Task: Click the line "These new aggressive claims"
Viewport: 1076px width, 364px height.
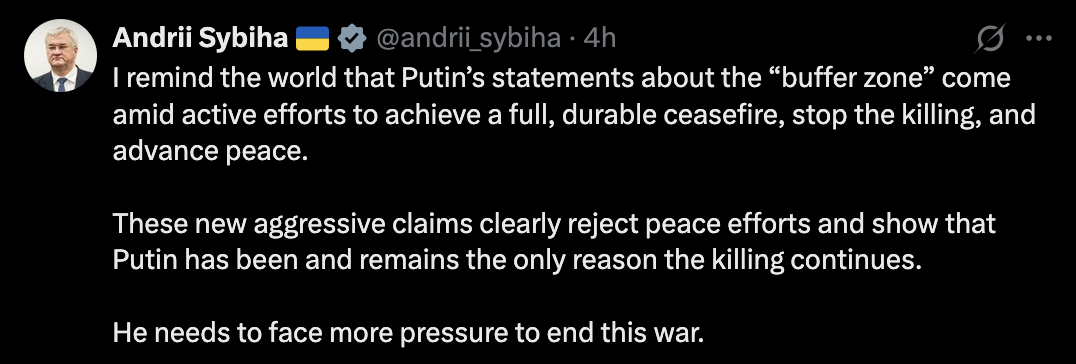Action: click(x=554, y=224)
